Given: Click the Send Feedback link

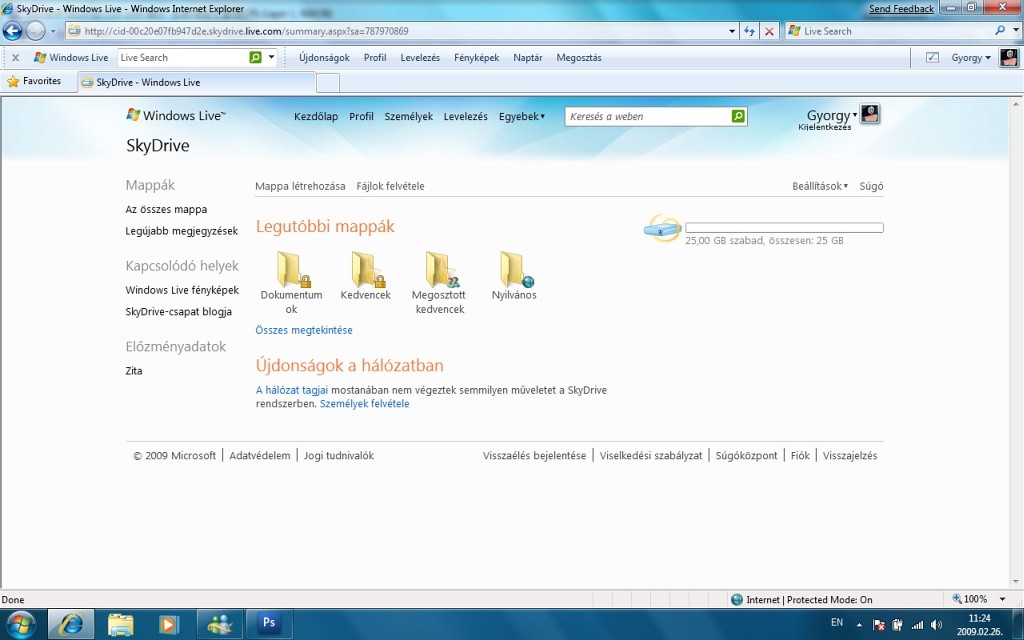Looking at the screenshot, I should point(901,8).
